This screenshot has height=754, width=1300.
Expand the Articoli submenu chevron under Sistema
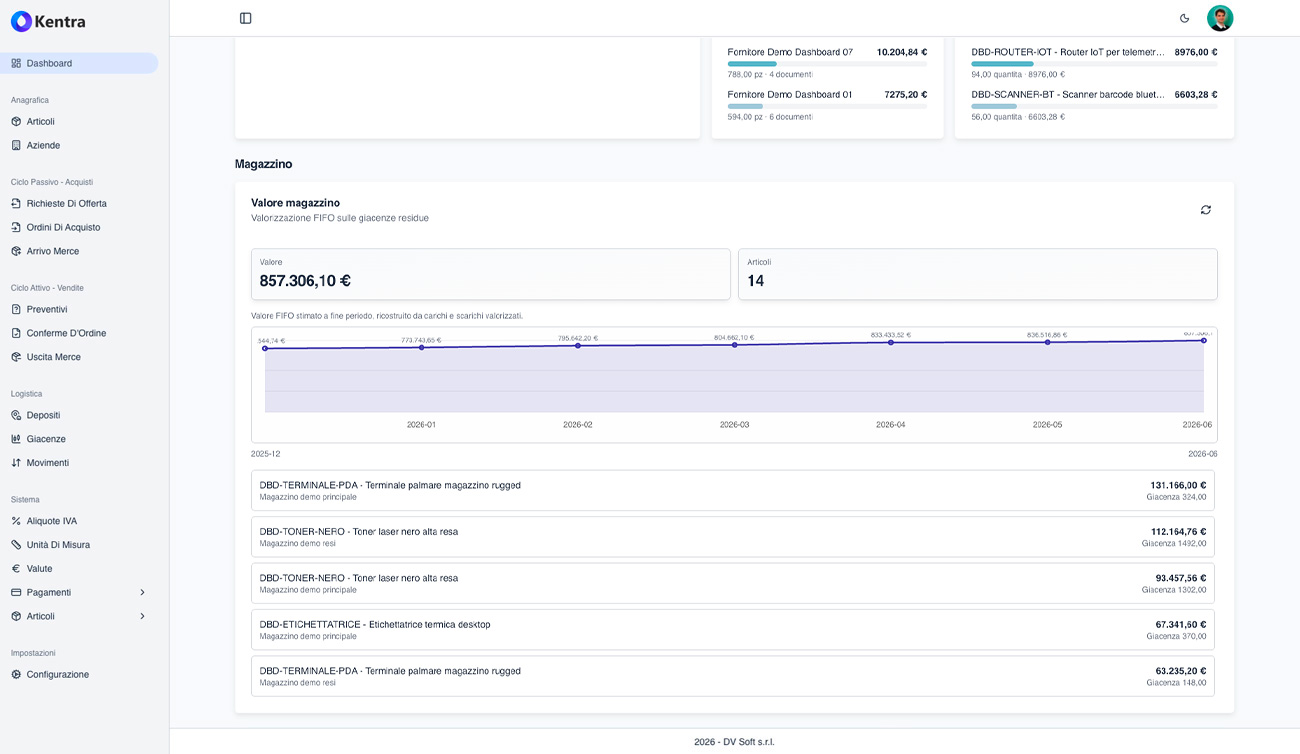point(142,616)
